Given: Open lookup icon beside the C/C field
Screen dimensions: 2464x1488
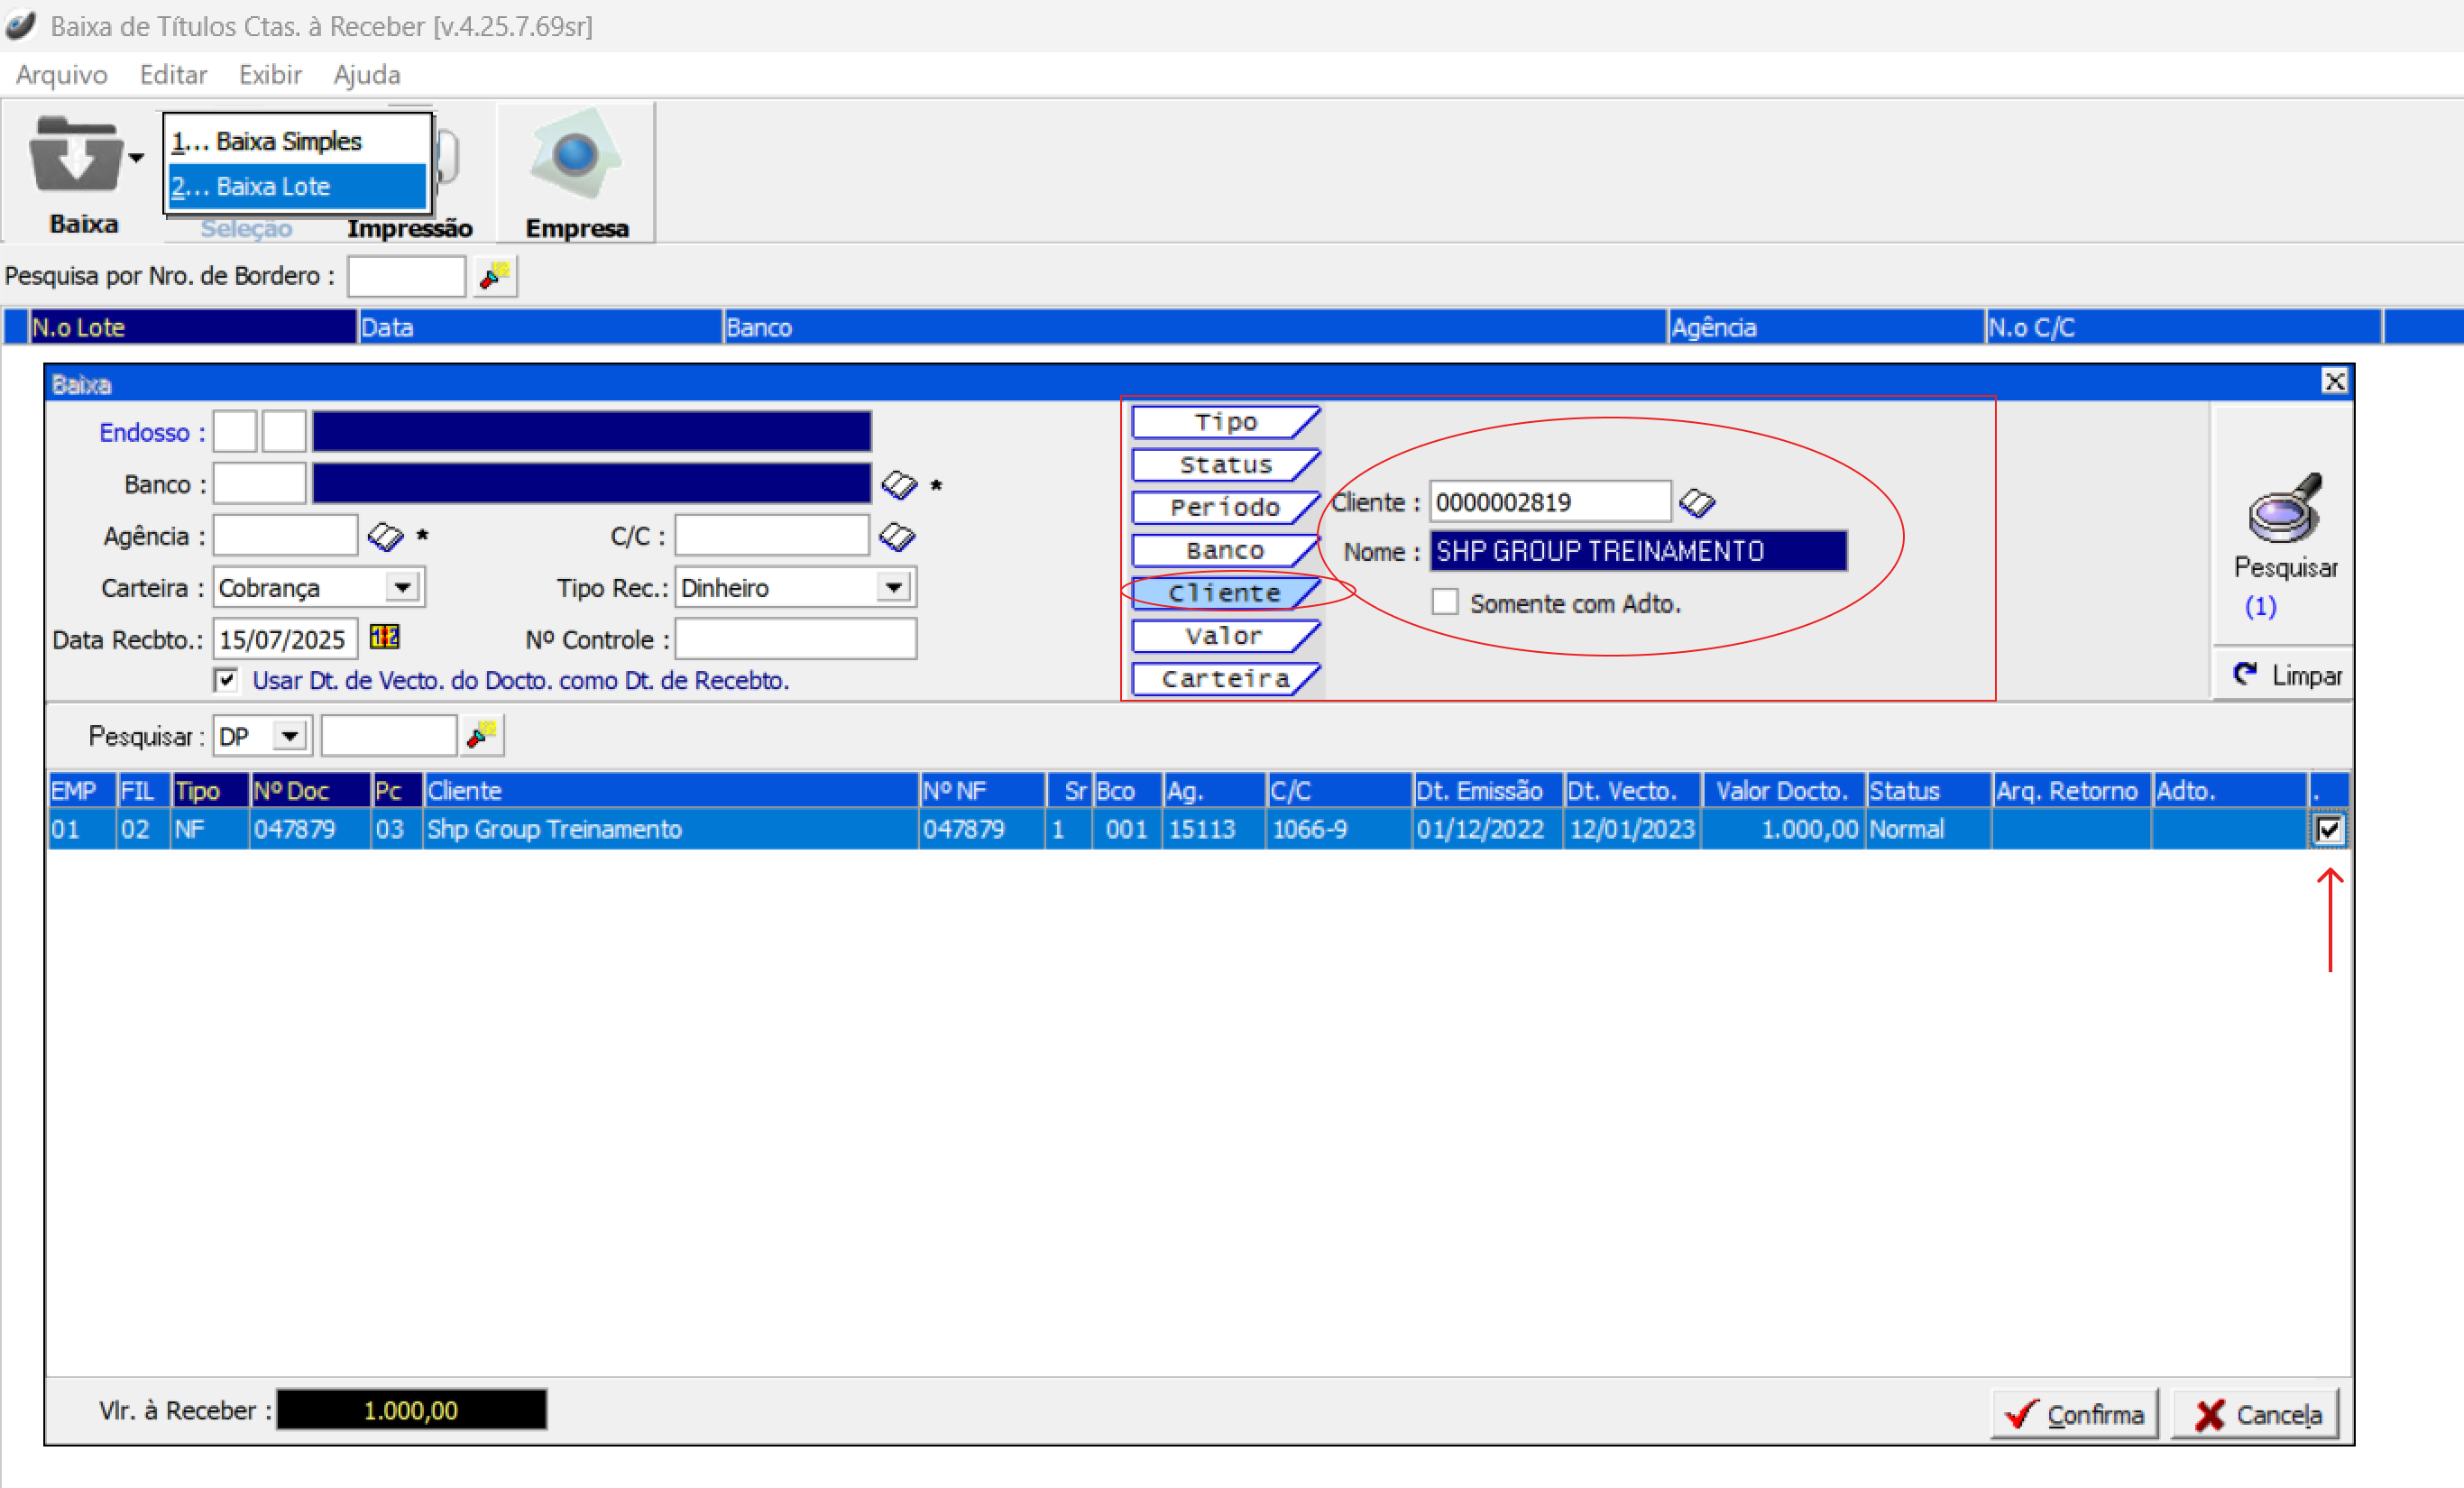Looking at the screenshot, I should pos(896,537).
